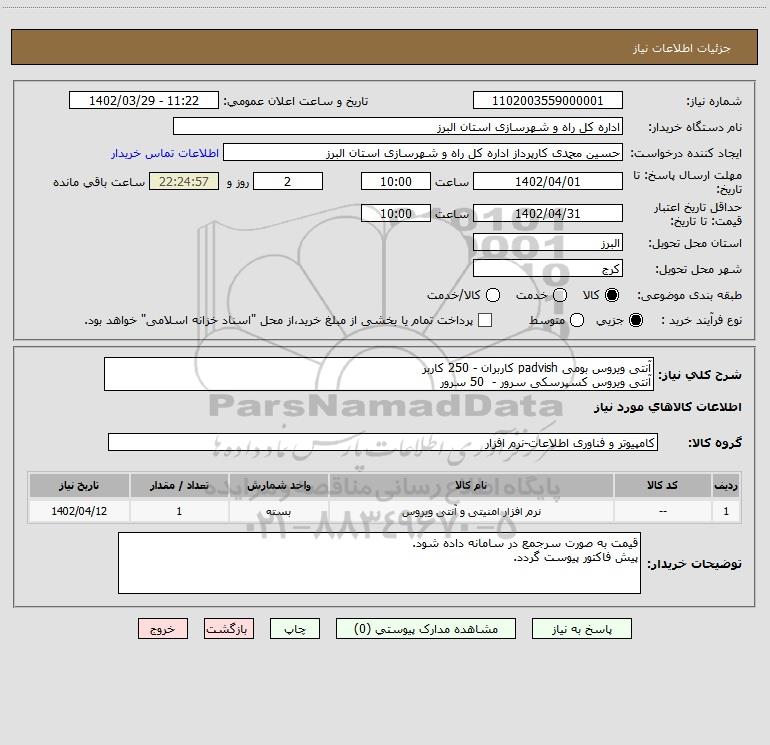The image size is (770, 745).
Task: Click the بازگشت back button
Action: click(x=229, y=629)
